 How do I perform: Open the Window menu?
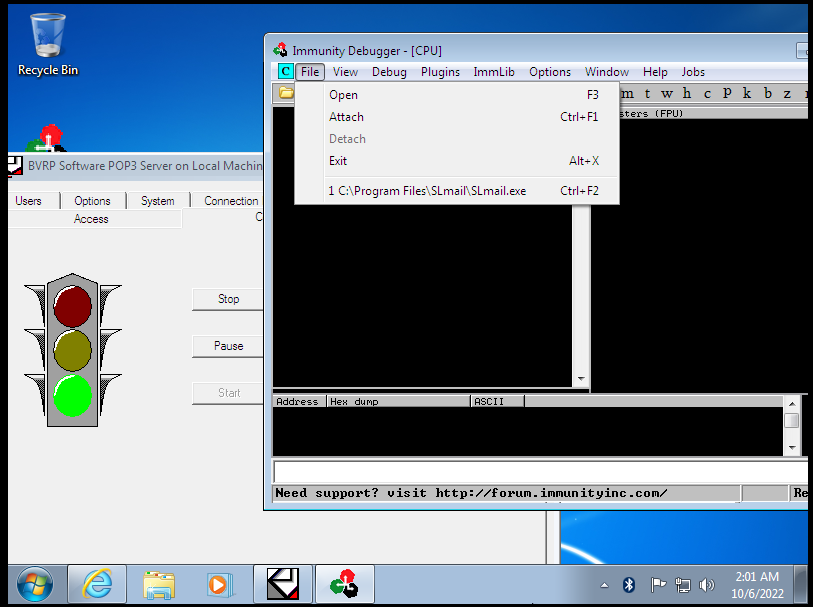pos(607,72)
